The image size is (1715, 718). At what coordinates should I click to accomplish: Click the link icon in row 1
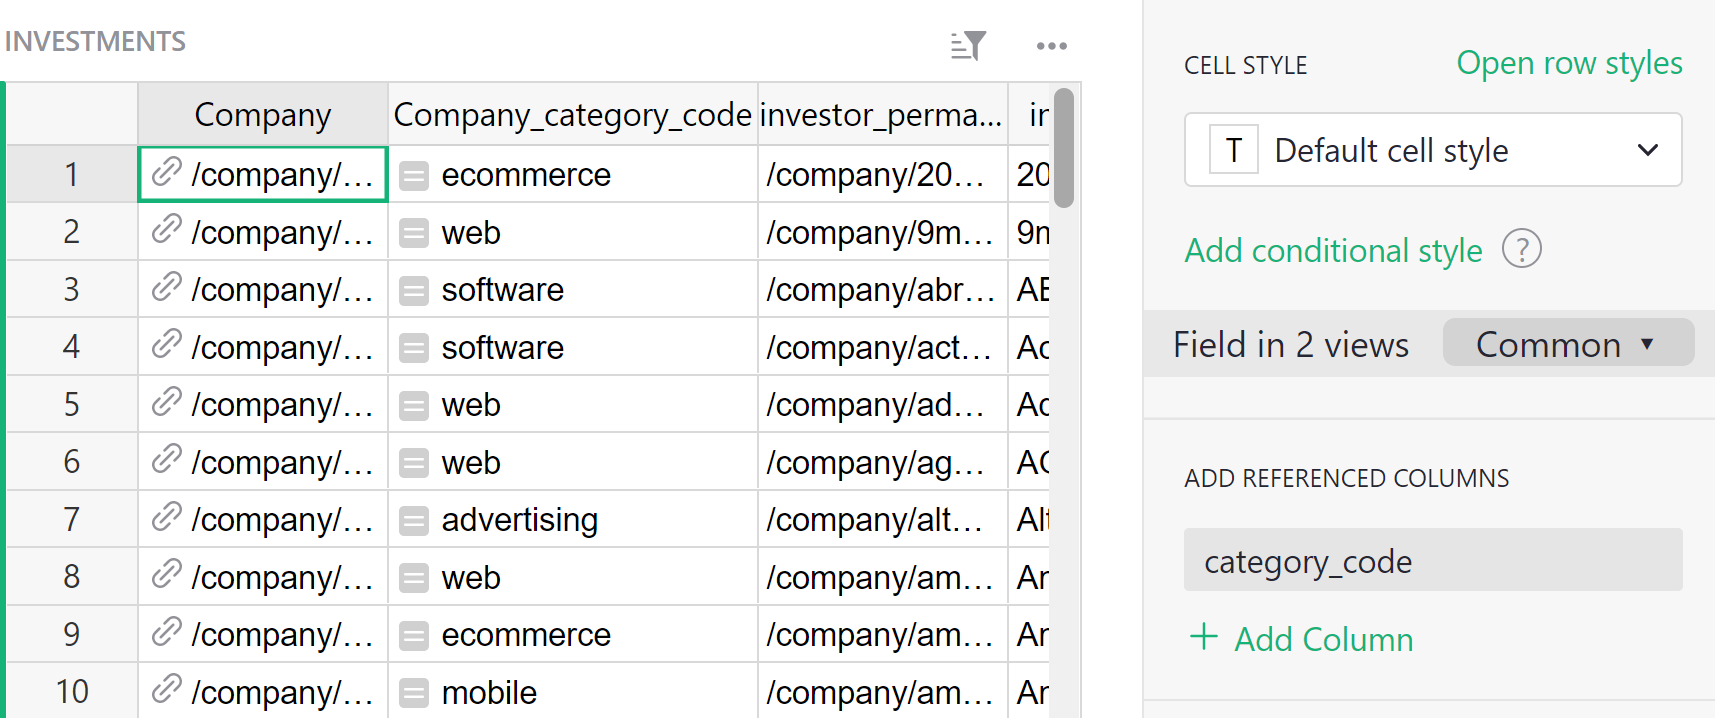166,173
